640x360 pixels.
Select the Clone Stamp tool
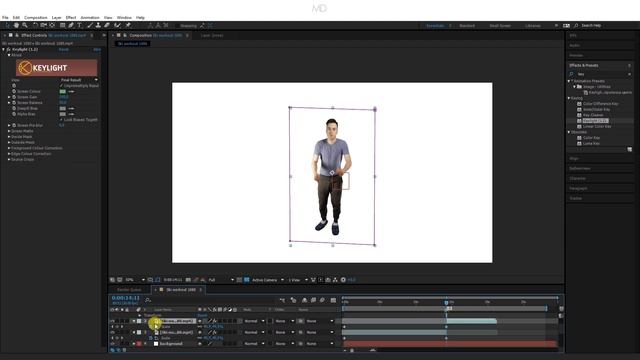coord(98,25)
